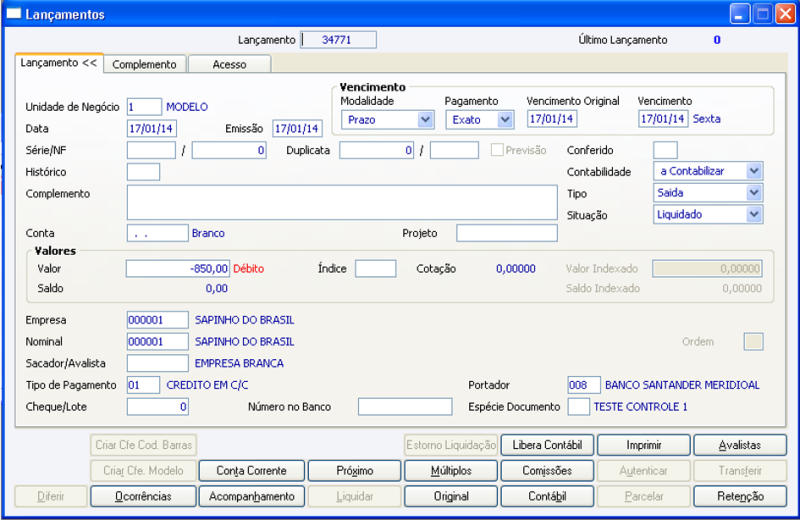This screenshot has height=520, width=800.
Task: Click the Ocorrências button
Action: coord(143,496)
